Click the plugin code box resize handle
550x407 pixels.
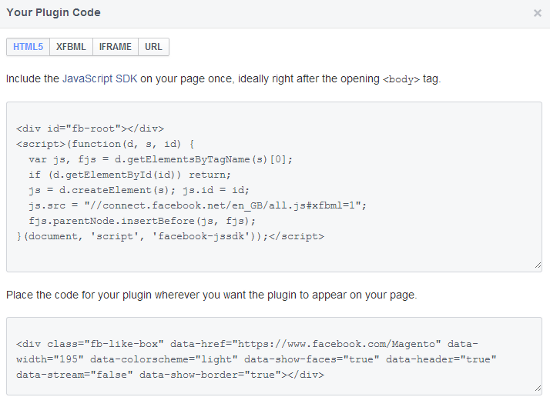538,388
